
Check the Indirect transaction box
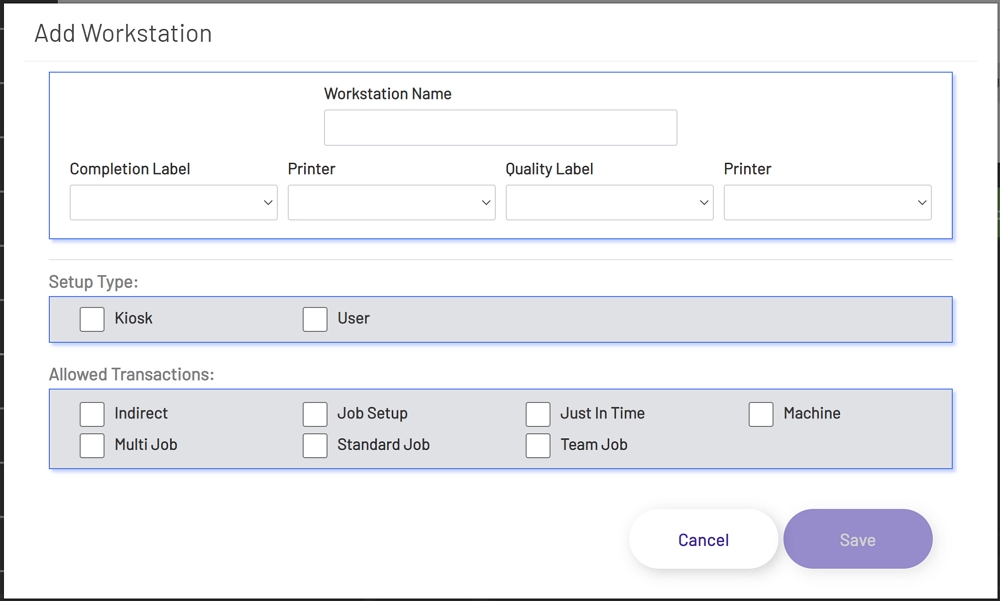[x=92, y=414]
